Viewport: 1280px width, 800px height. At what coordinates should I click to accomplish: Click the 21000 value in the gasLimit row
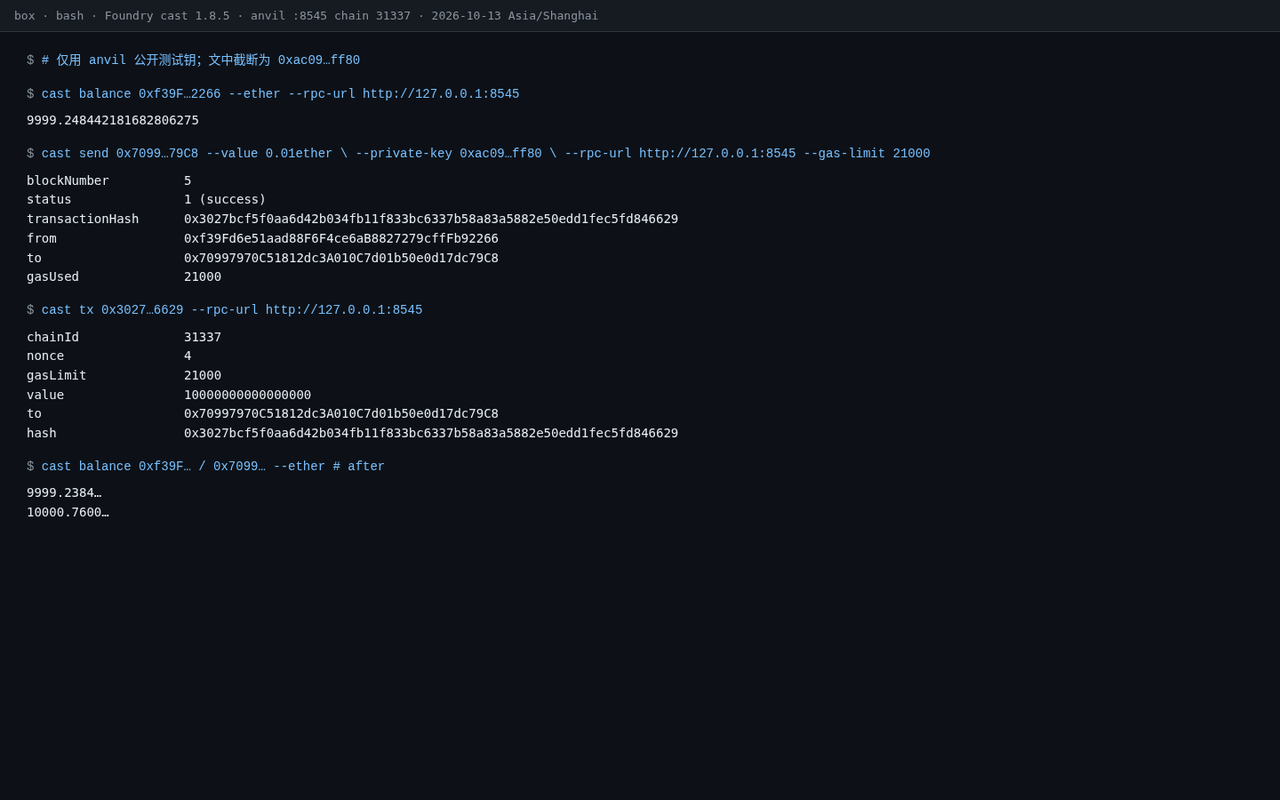point(203,376)
